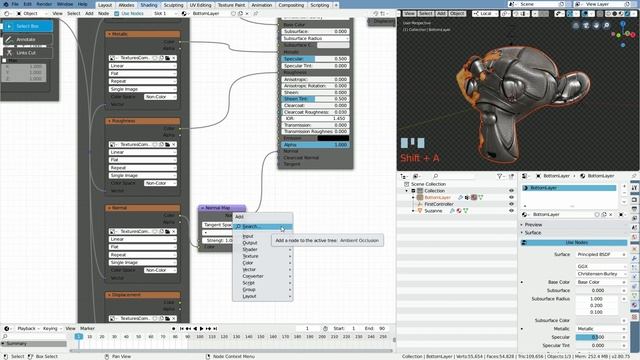
Task: Click the zoom magnifier gizmo in viewport
Action: 606,25
